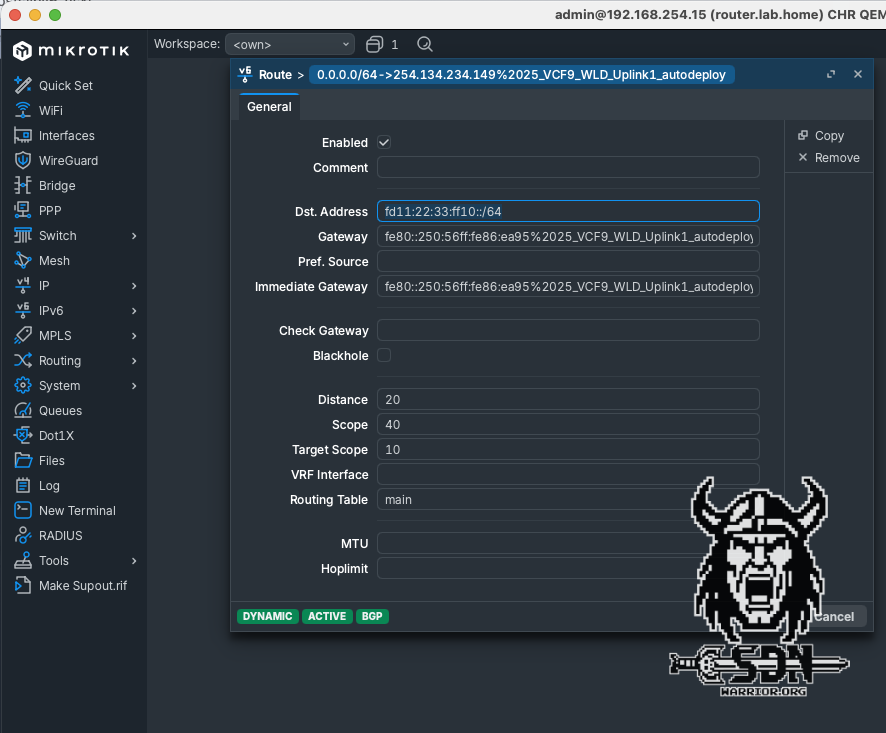
Task: Uncheck the Enabled checkbox
Action: [x=384, y=143]
